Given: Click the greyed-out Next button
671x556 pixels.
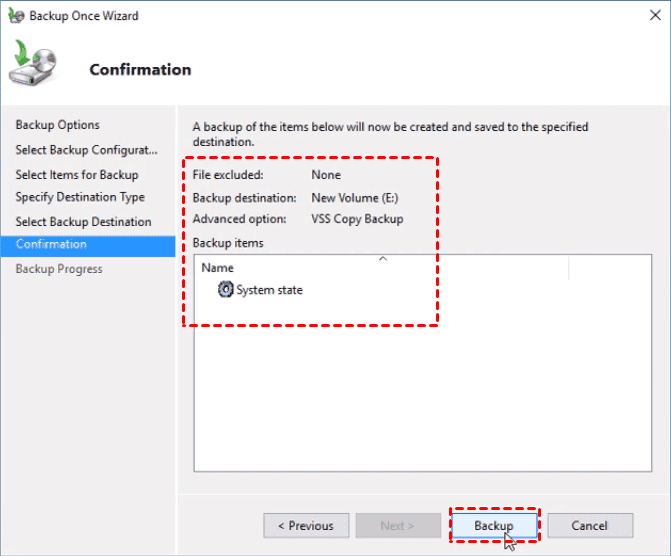Looking at the screenshot, I should pos(398,526).
